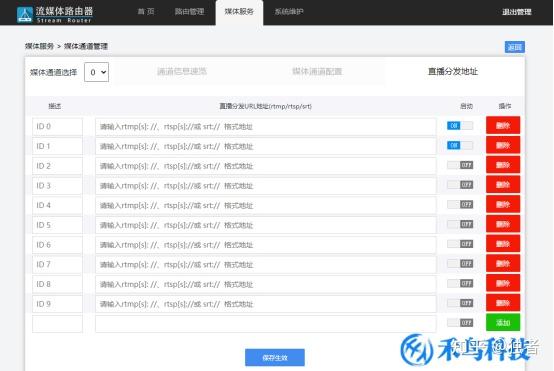Click the URL address field for ID 8
Image resolution: width=554 pixels, height=371 pixels.
tap(266, 284)
